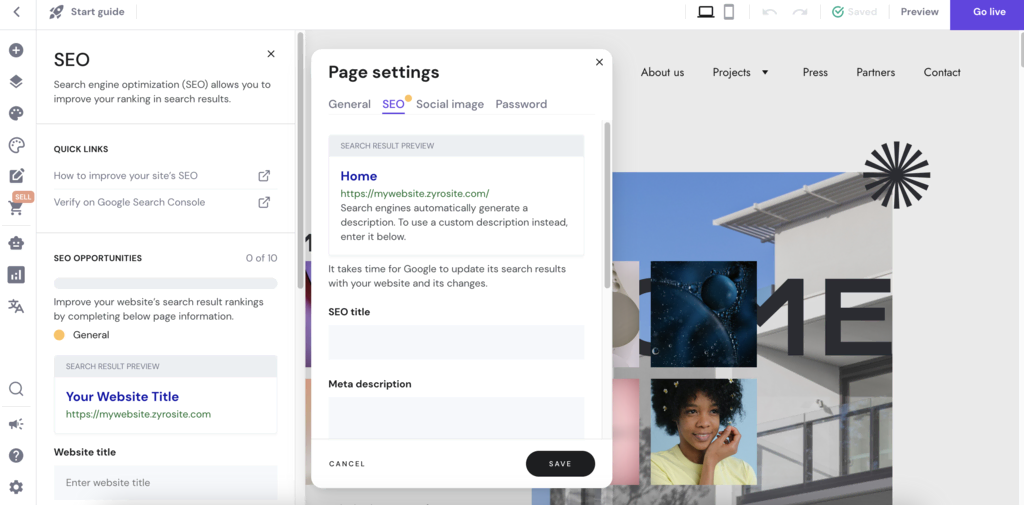The image size is (1024, 505).
Task: Open the Press nav link
Action: click(815, 73)
